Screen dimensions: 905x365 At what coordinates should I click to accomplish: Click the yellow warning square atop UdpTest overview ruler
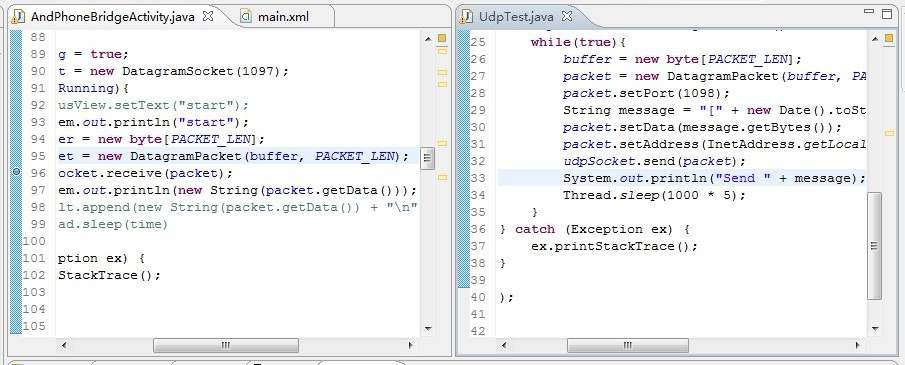click(889, 38)
